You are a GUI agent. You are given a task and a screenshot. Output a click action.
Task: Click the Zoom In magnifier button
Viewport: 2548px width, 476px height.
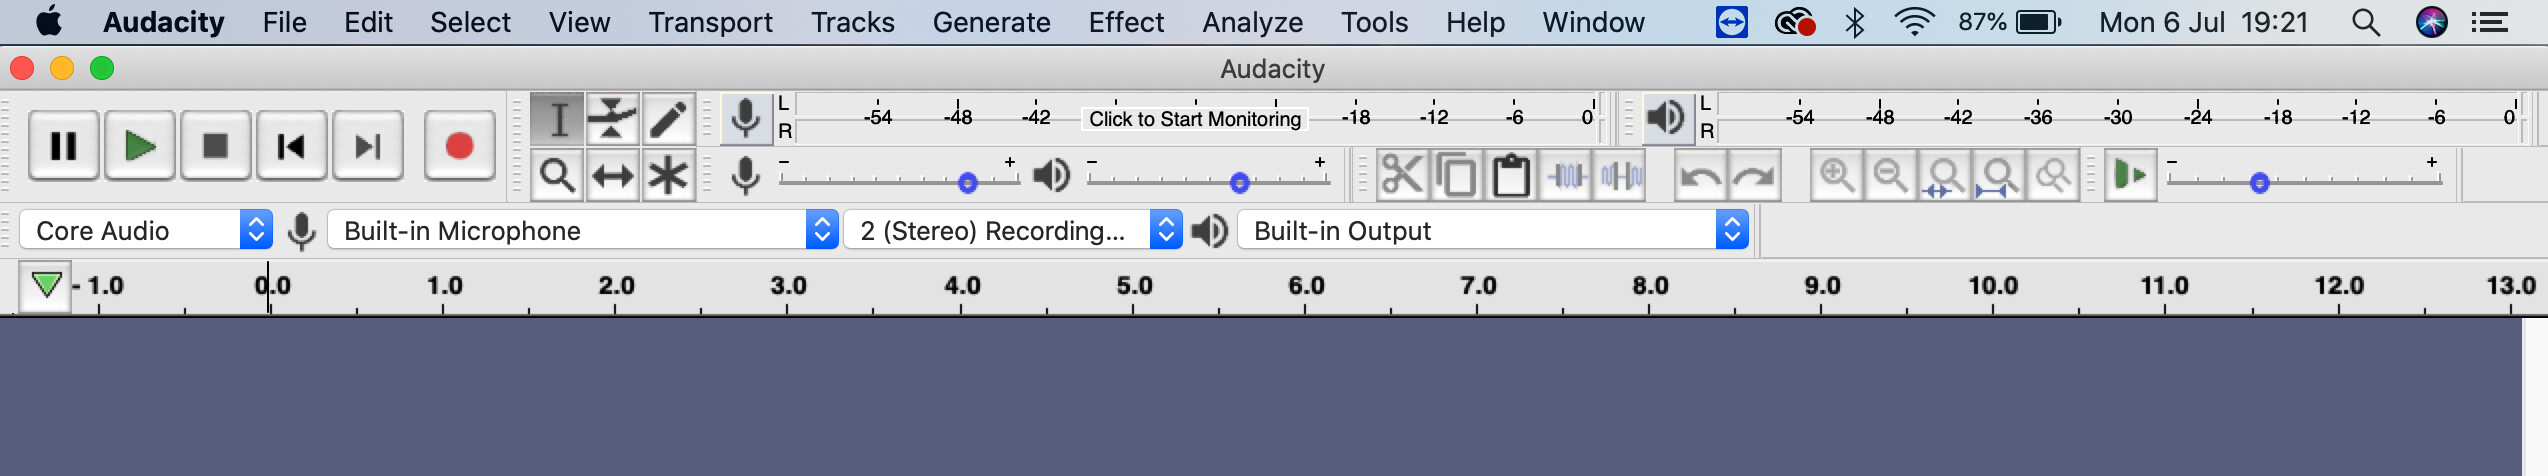(1837, 176)
